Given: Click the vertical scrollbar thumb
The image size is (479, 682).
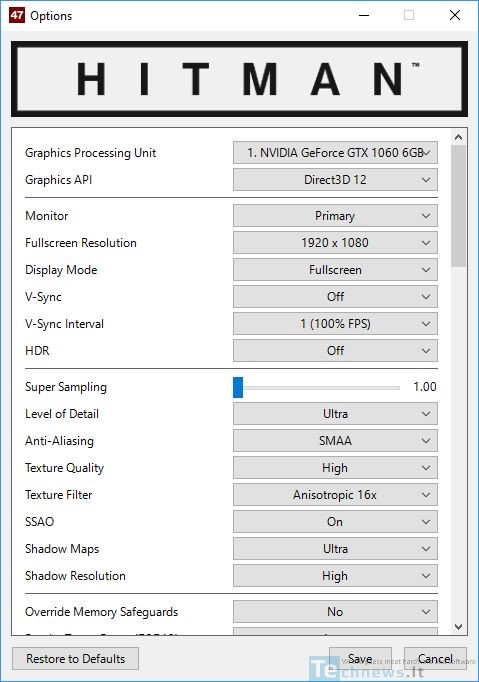Looking at the screenshot, I should coord(458,206).
